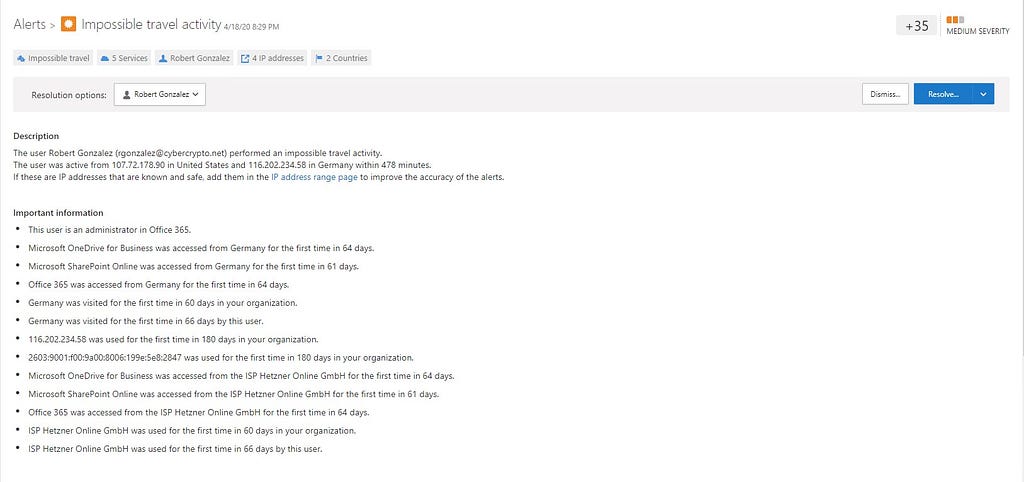The image size is (1024, 482).
Task: Open the IP address range page link
Action: pos(314,177)
